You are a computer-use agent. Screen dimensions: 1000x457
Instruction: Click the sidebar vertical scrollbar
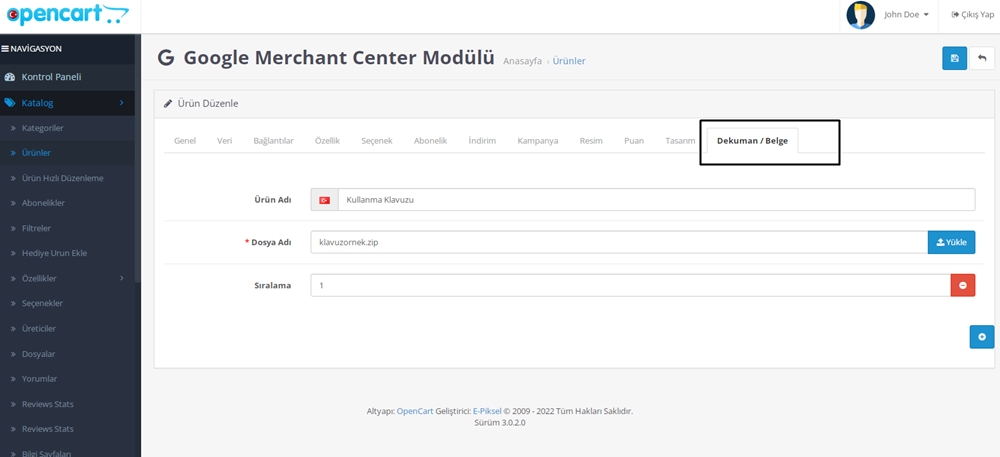point(138,158)
